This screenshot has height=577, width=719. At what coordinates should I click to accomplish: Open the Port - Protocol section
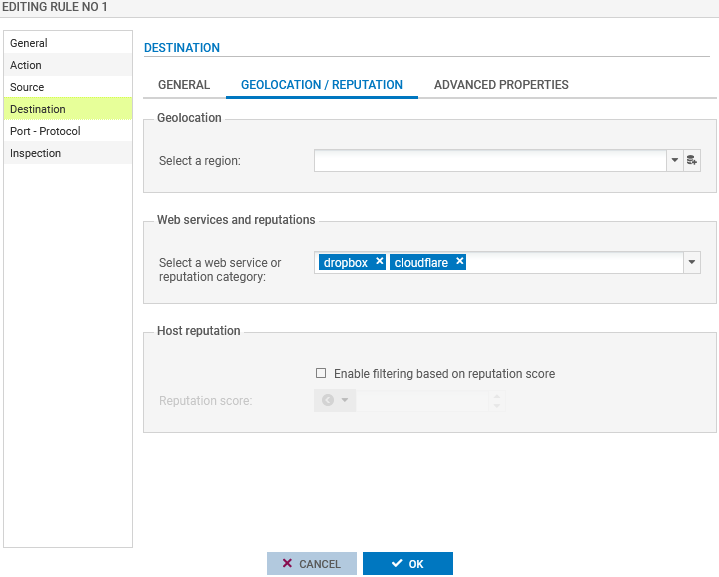coord(45,131)
